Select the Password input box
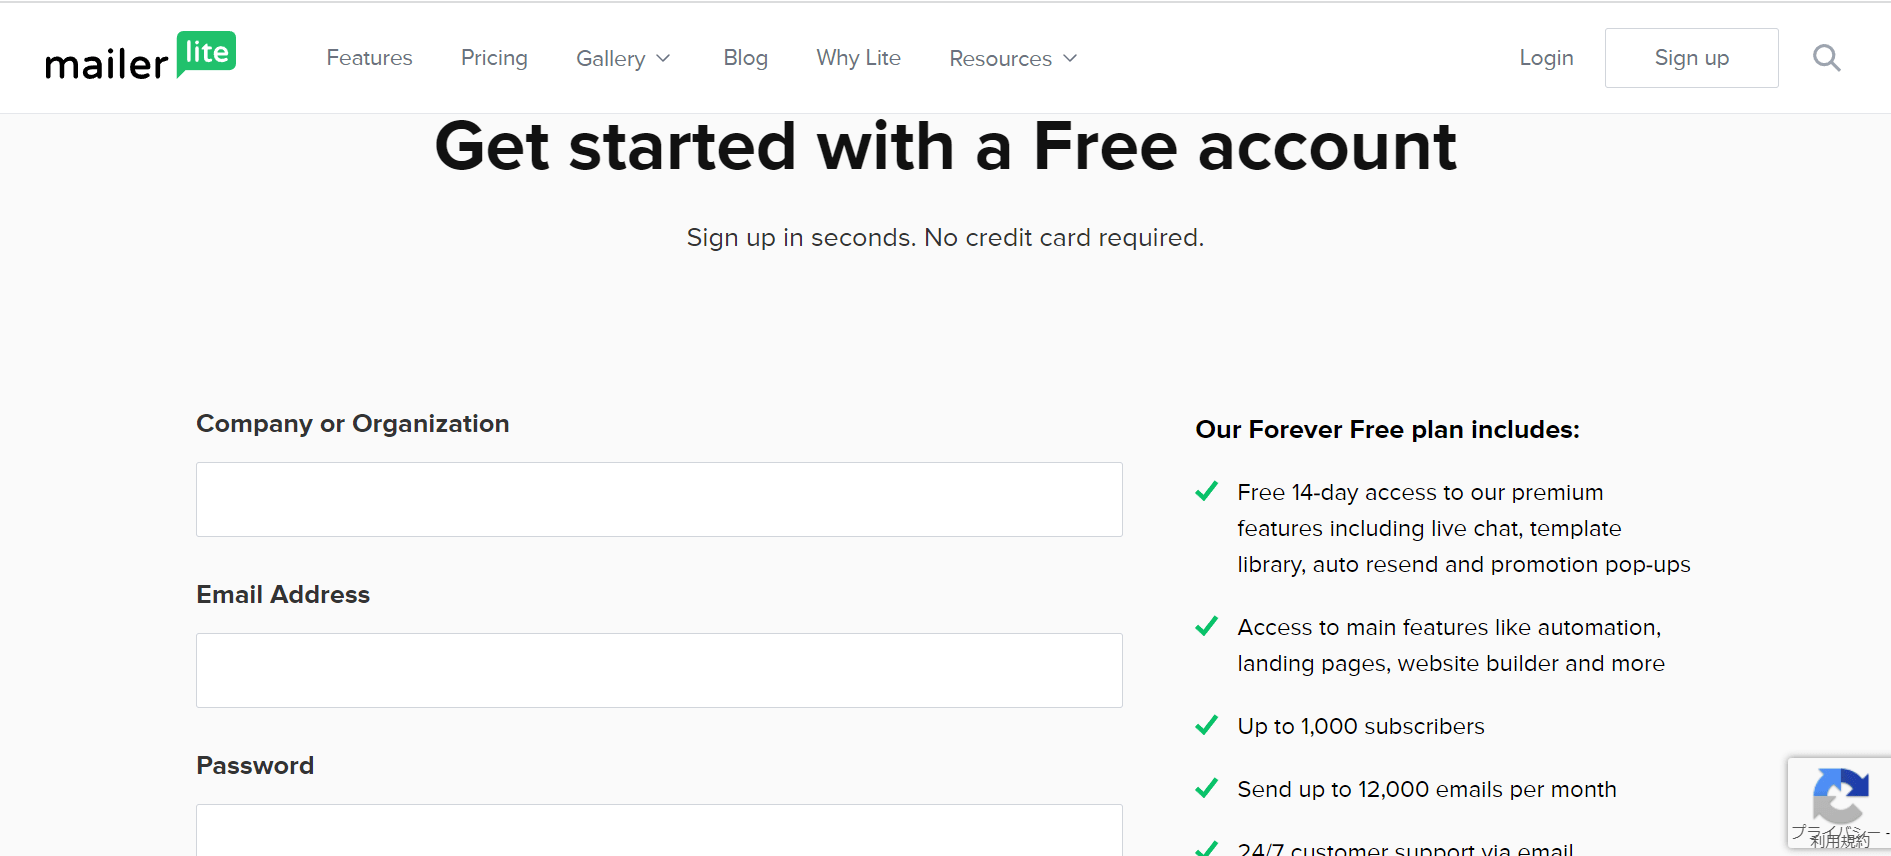 click(659, 830)
